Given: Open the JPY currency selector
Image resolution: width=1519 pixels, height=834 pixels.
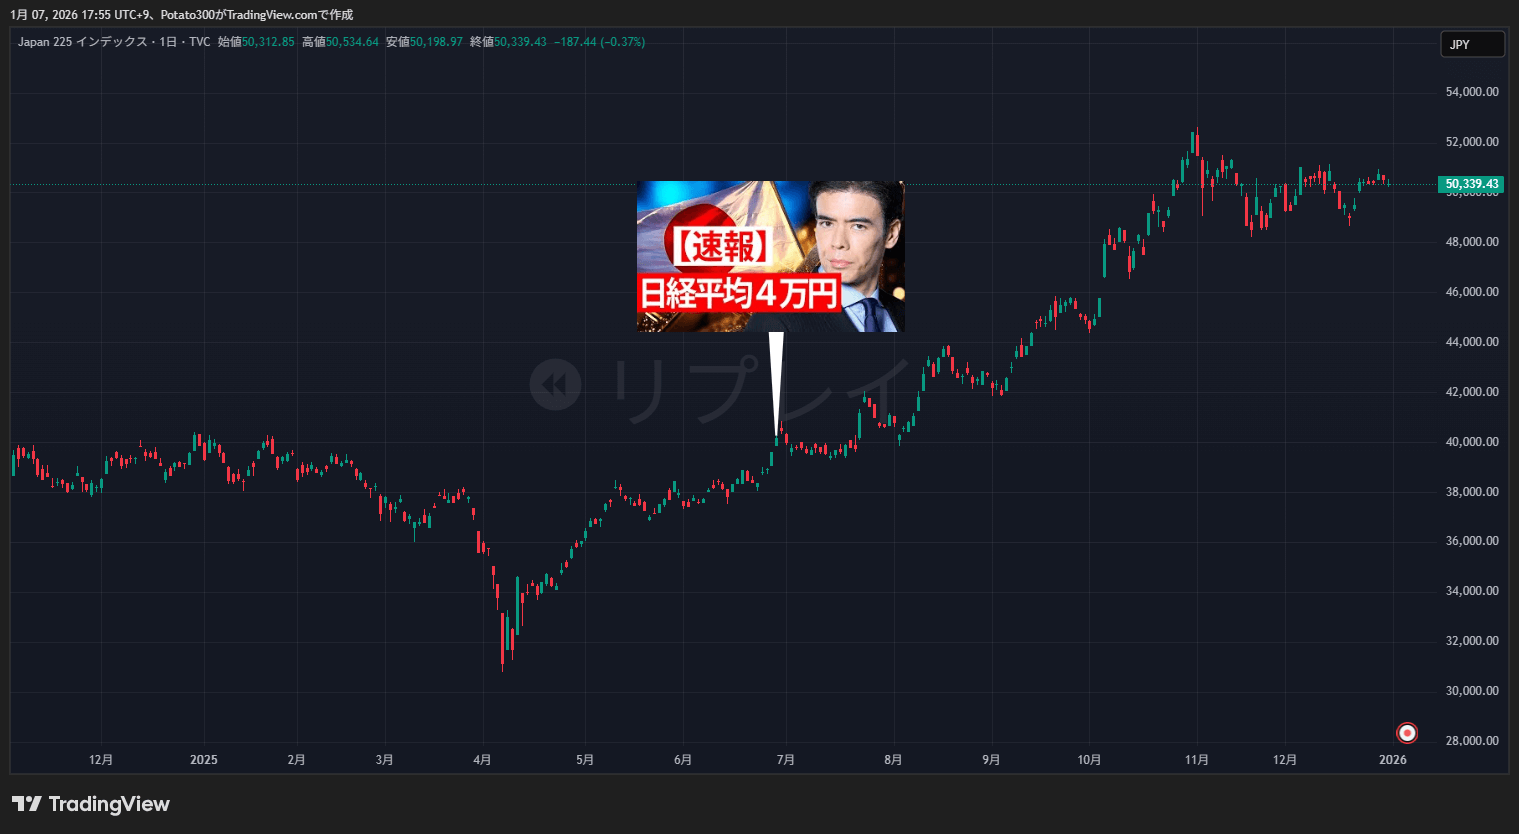Looking at the screenshot, I should click(1472, 44).
